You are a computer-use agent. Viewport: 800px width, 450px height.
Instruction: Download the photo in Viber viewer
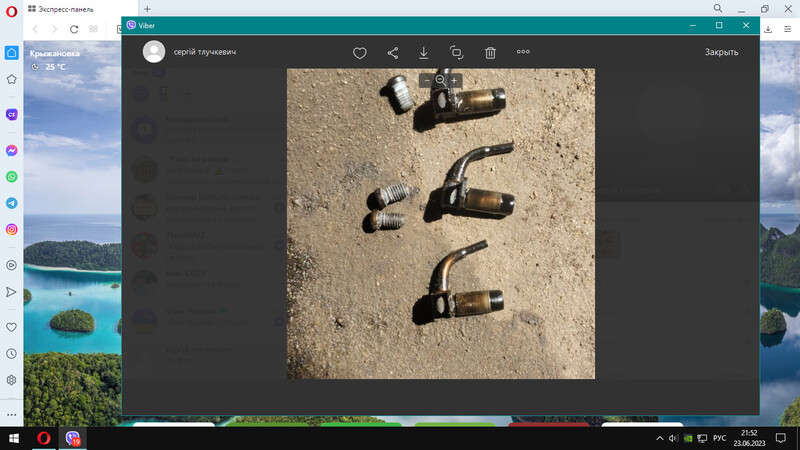423,53
